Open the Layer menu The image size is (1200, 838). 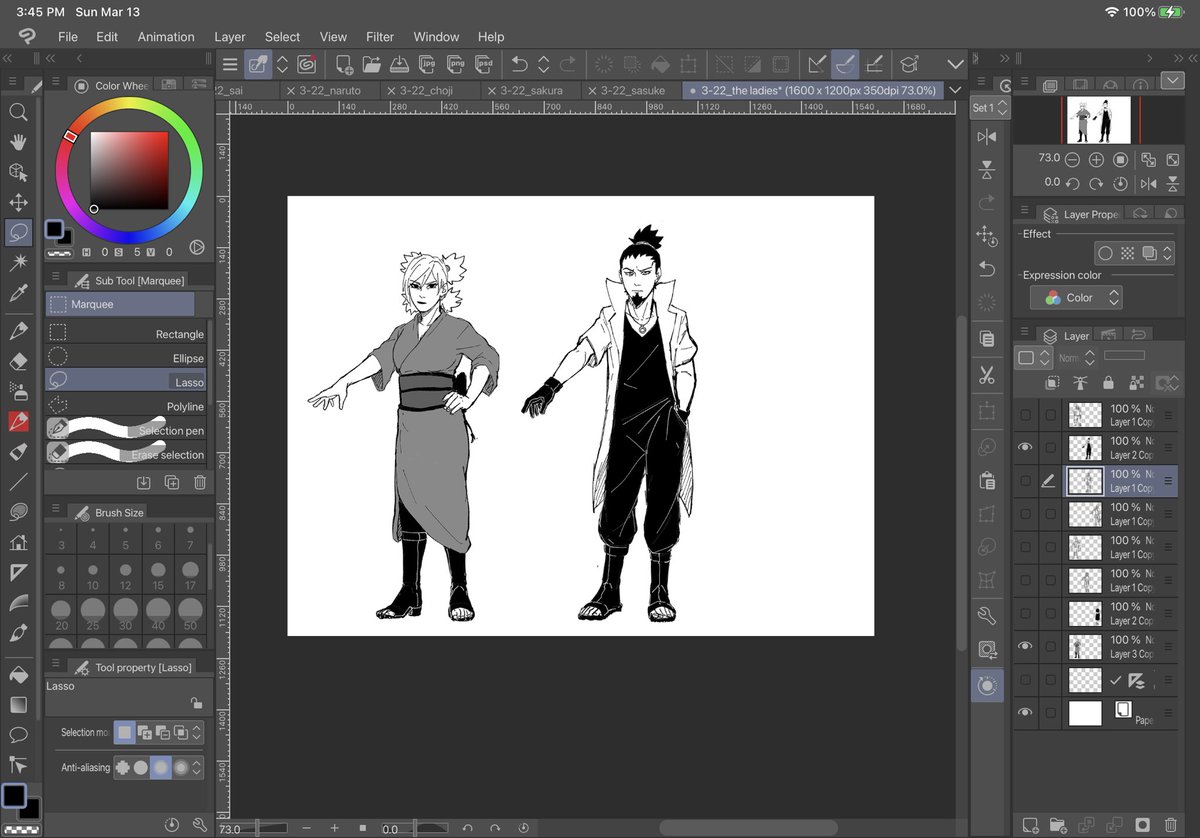pos(230,37)
